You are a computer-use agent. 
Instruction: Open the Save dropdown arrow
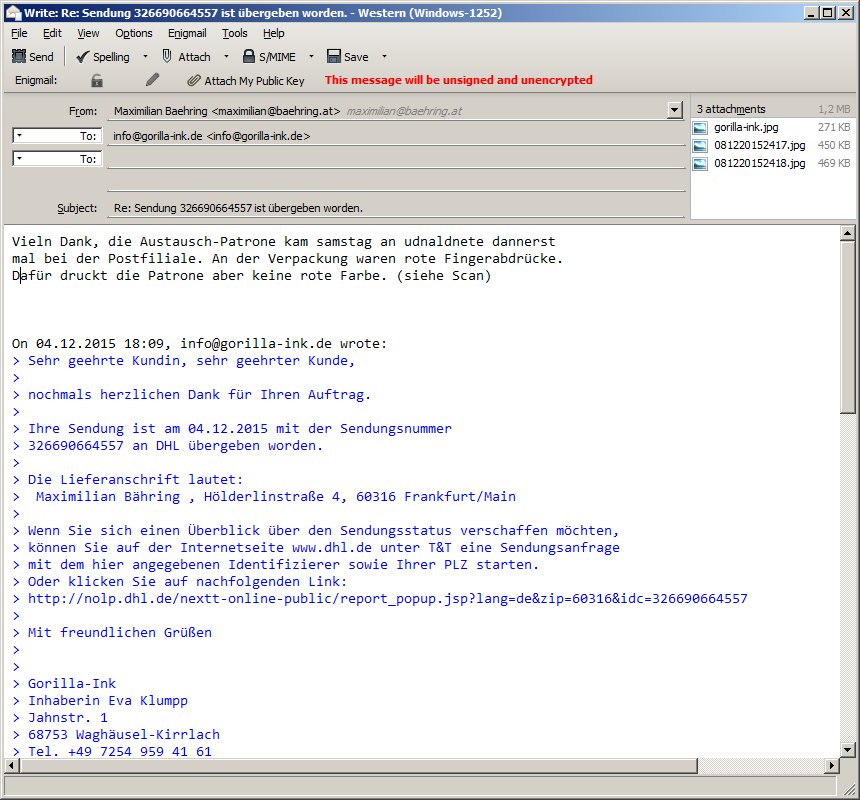(384, 56)
